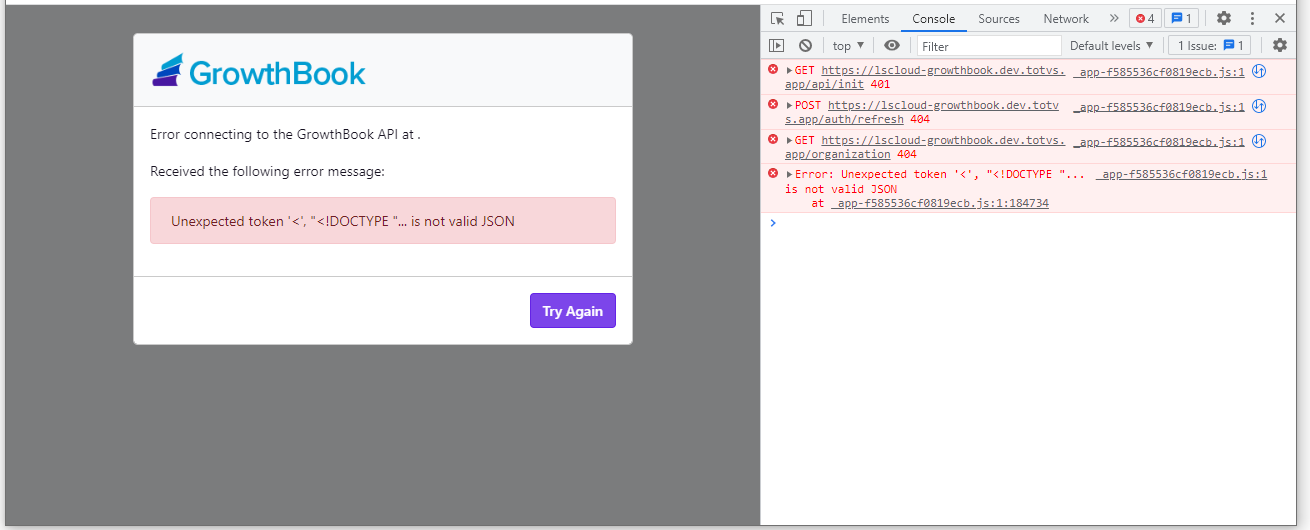Open source link on GET organization row
1310x530 pixels.
tap(1159, 140)
